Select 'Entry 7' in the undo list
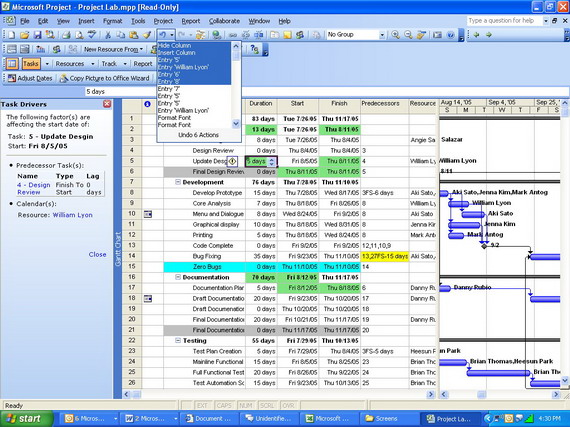The height and width of the screenshot is (427, 570). click(194, 89)
